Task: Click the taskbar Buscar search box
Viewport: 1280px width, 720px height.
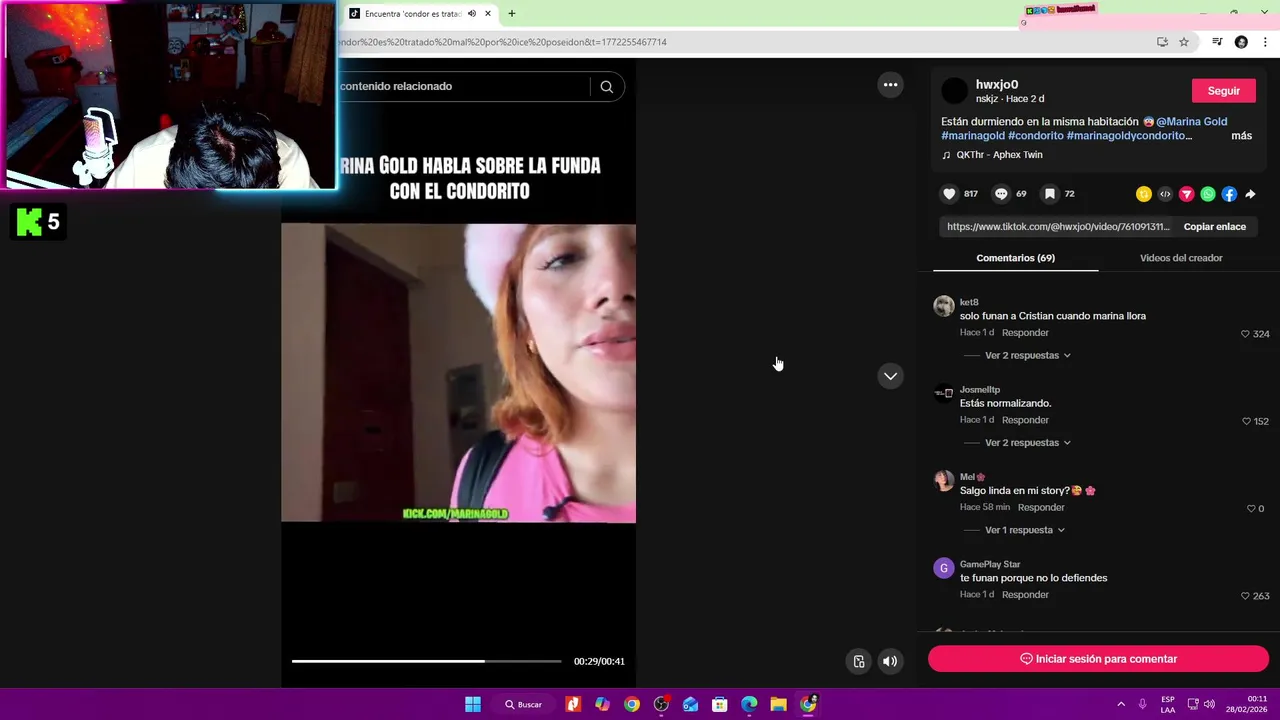Action: 524,704
